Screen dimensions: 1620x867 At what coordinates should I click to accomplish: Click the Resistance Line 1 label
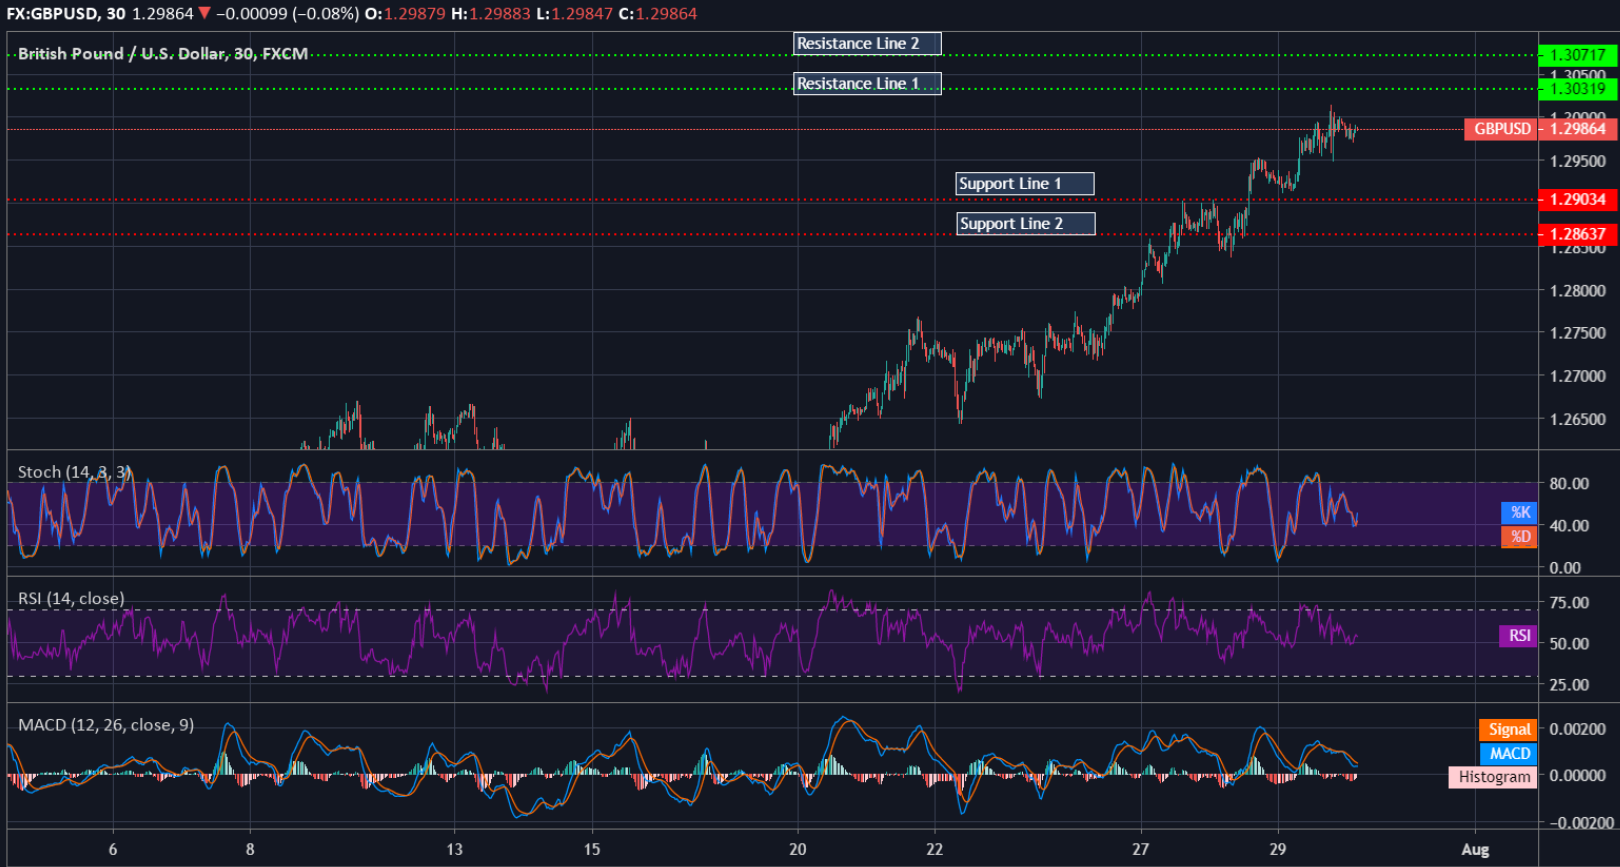pos(867,83)
